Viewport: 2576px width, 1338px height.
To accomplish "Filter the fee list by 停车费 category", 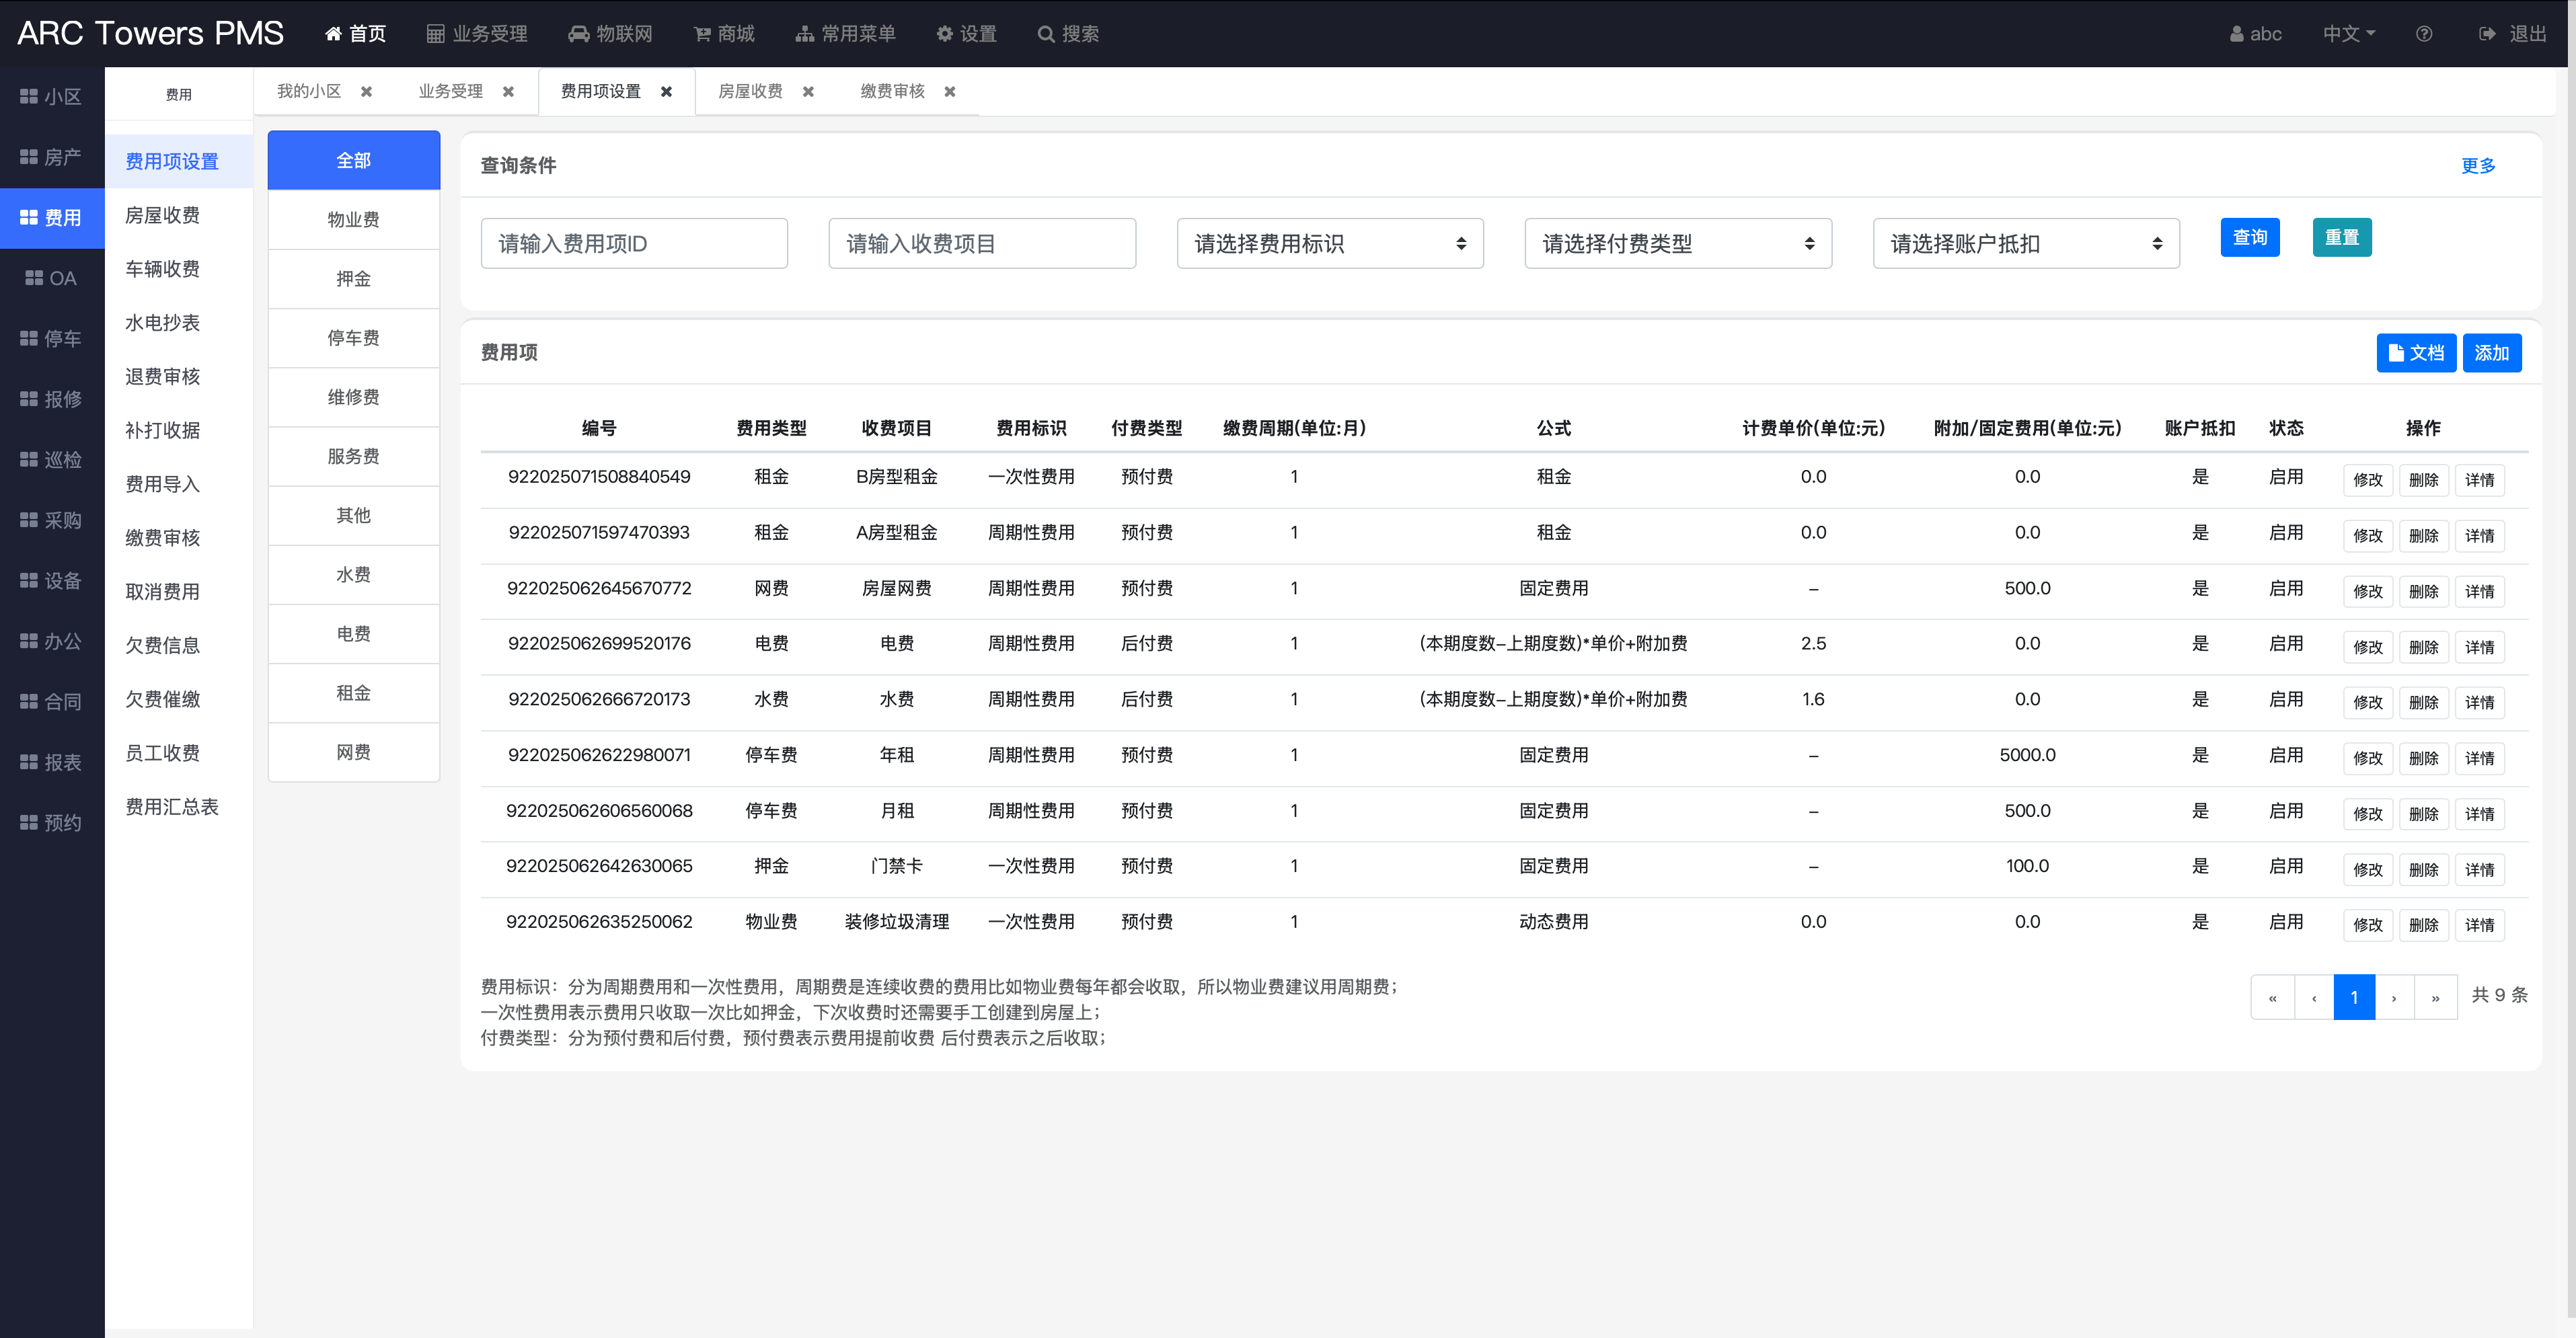I will [353, 338].
